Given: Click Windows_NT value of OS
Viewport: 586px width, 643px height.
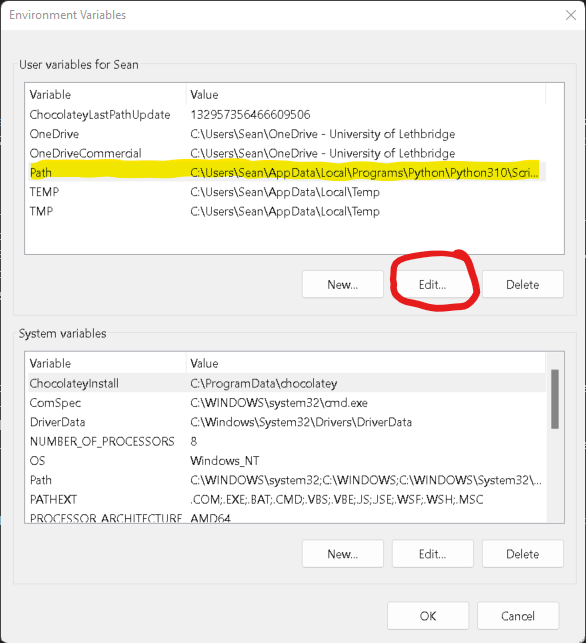Looking at the screenshot, I should pos(225,461).
